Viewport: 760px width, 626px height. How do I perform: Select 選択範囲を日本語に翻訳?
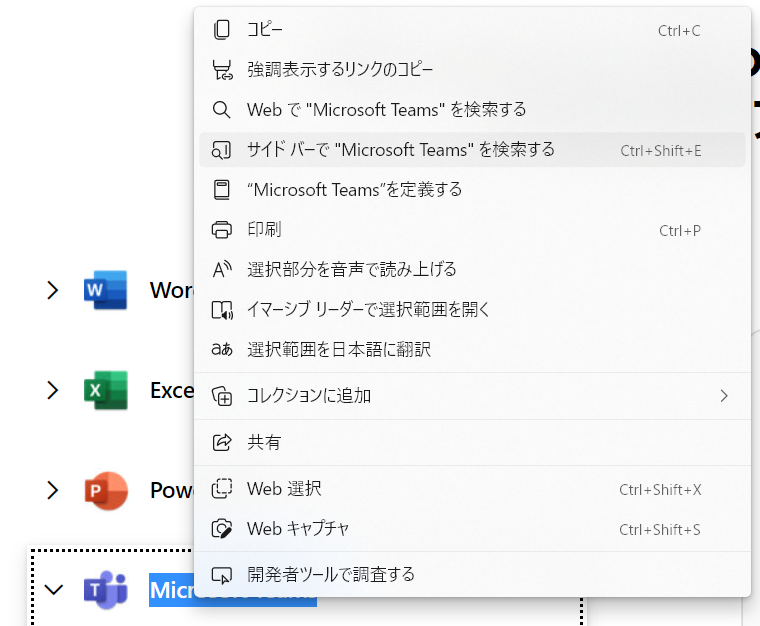tap(472, 349)
